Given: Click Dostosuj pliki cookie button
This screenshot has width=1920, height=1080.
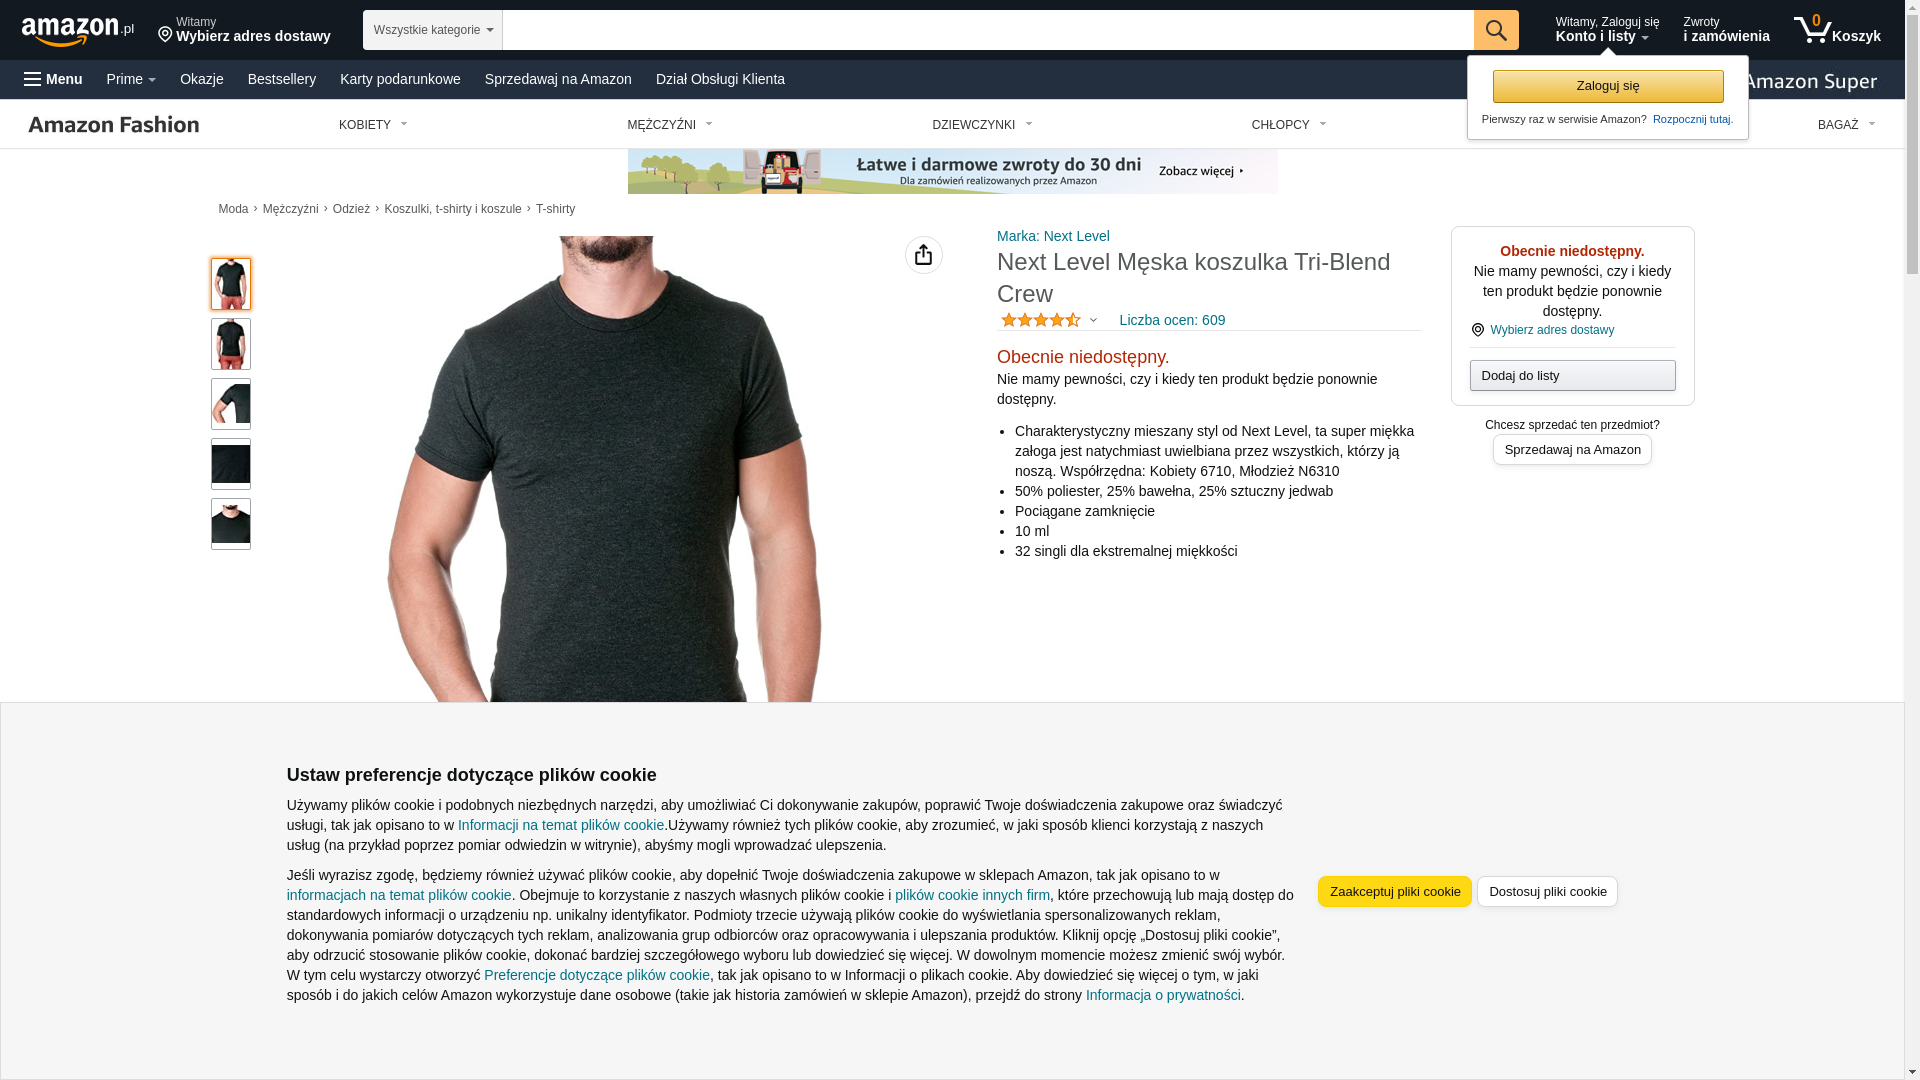Looking at the screenshot, I should point(1547,892).
